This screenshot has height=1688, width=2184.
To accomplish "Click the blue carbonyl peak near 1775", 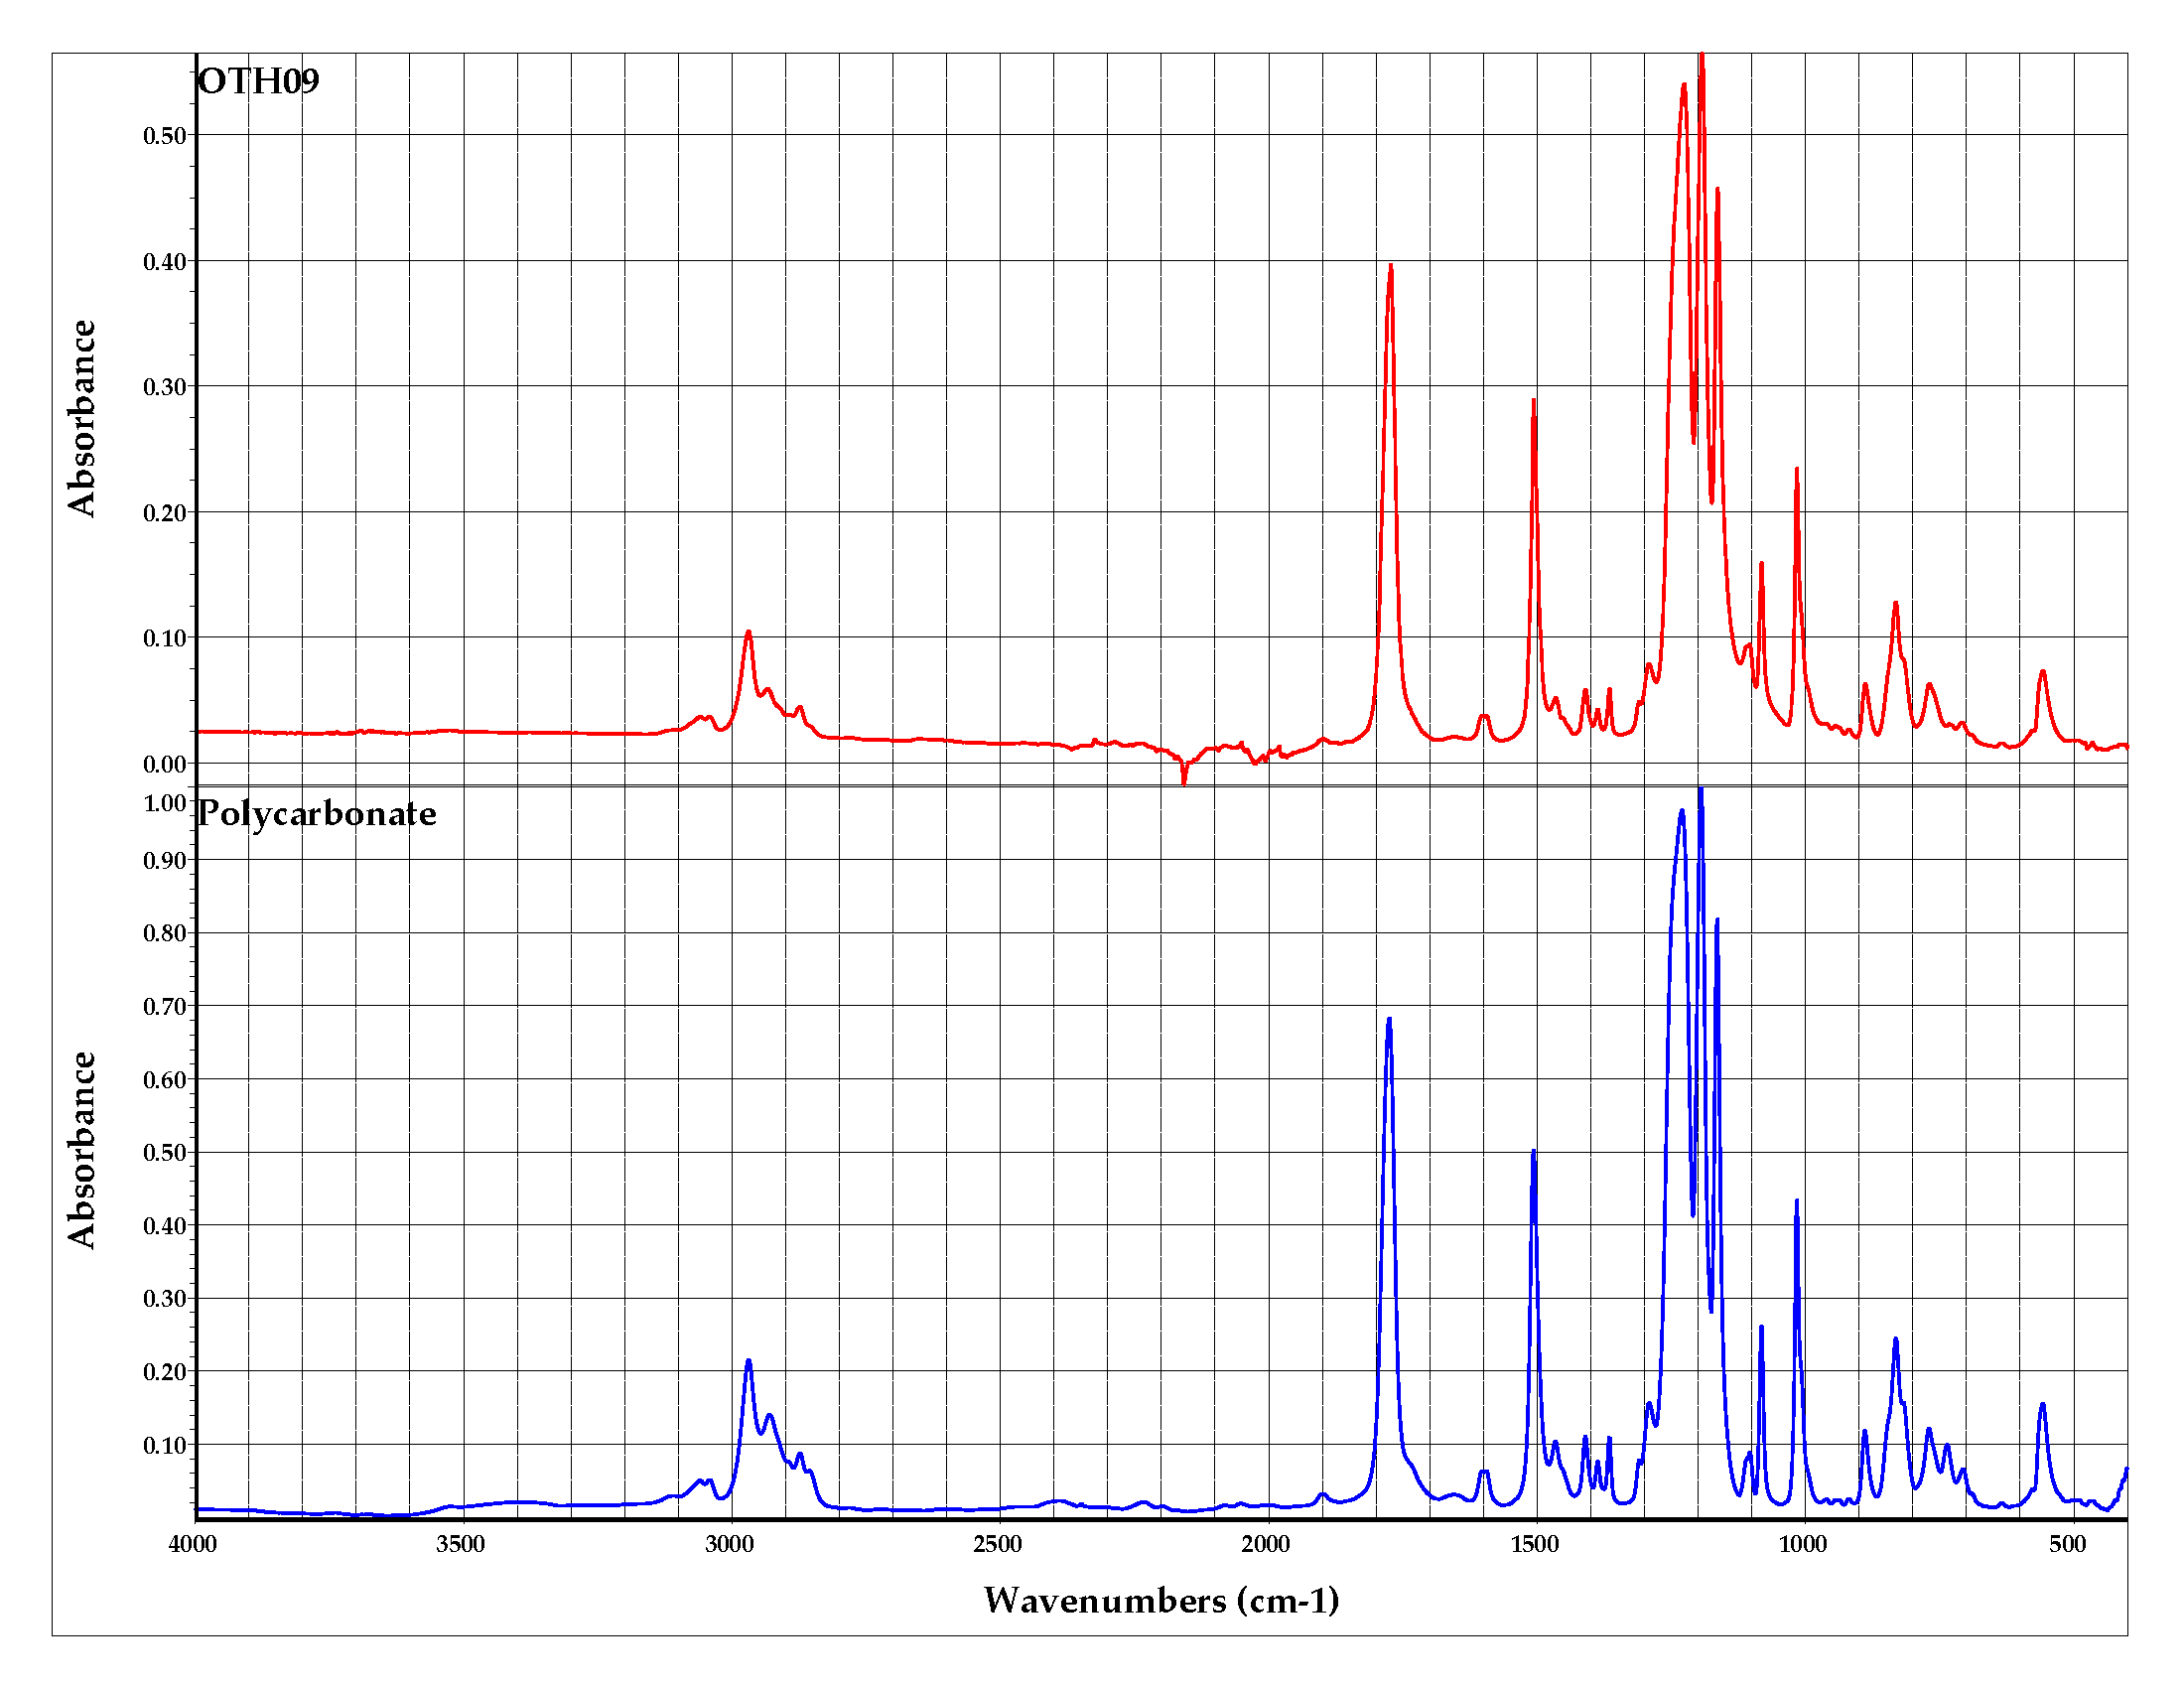I will click(1389, 1022).
